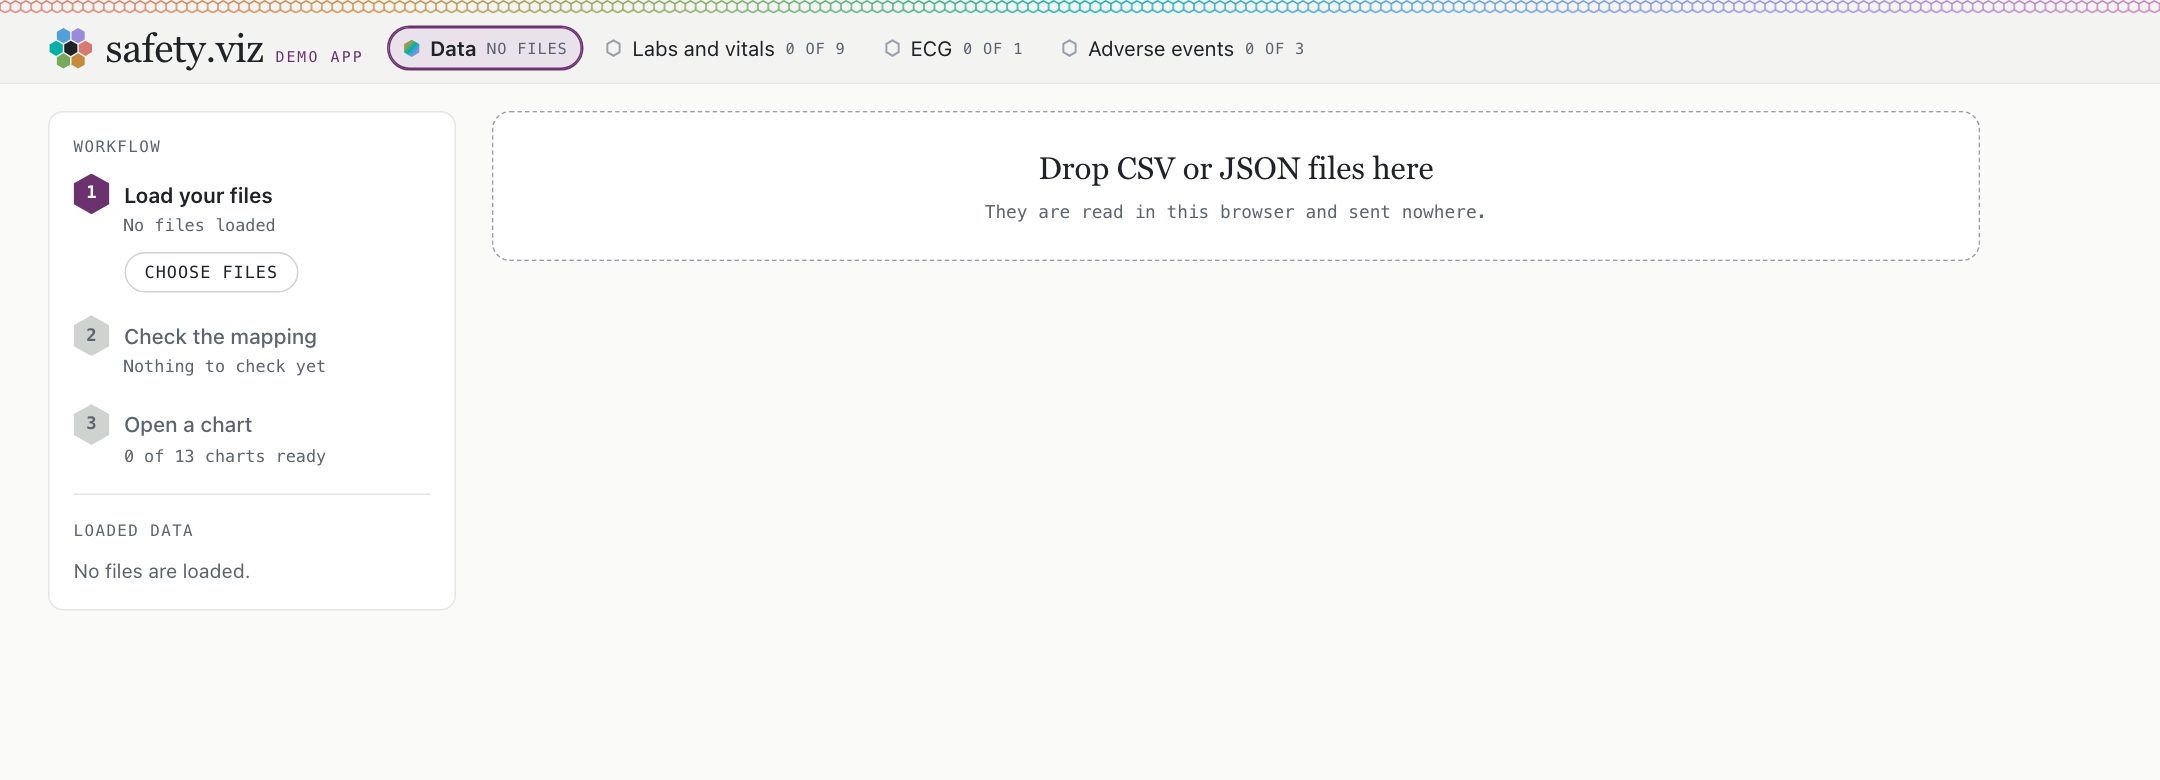
Task: Click the 'Drop CSV or JSON files here' zone
Action: point(1236,186)
